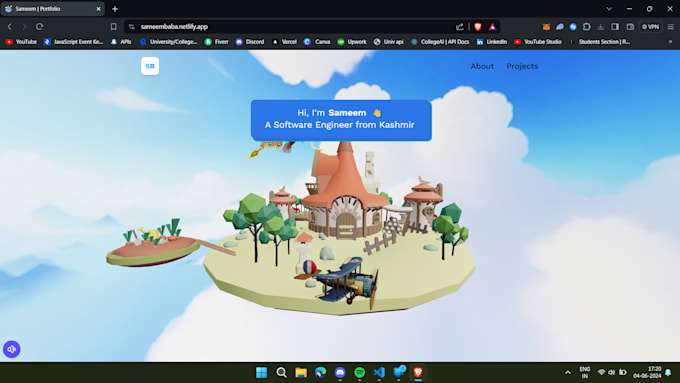Open the tab search chevron dropdown
The height and width of the screenshot is (383, 680).
pyautogui.click(x=609, y=9)
